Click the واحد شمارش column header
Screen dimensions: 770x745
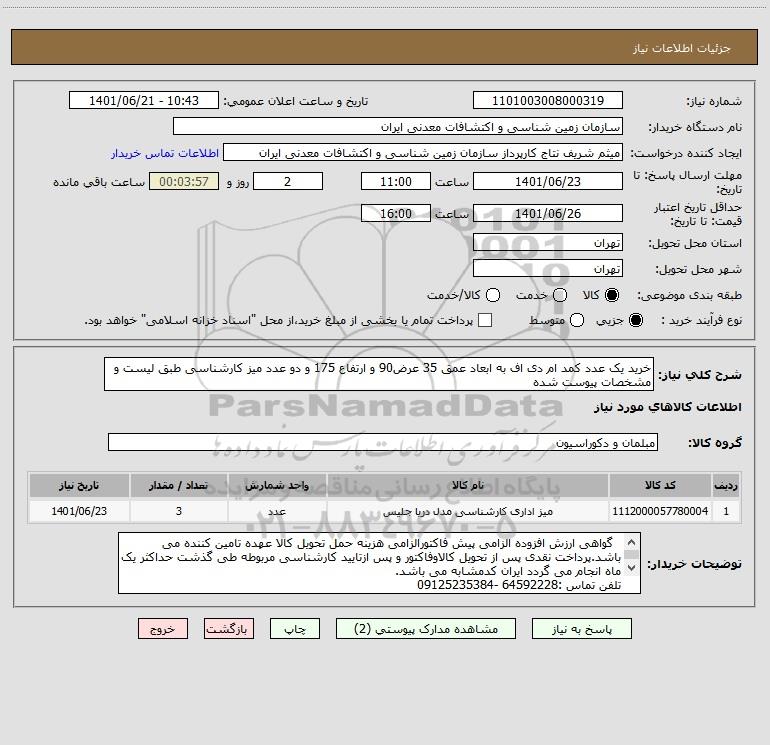(277, 485)
